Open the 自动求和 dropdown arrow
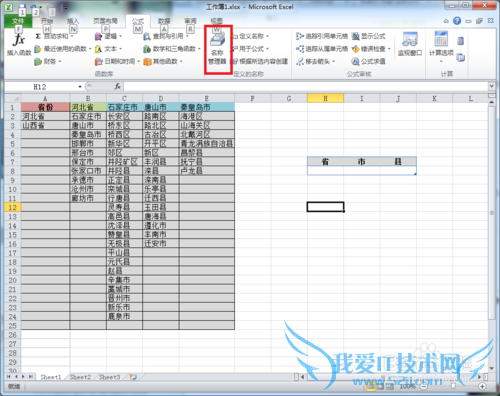The width and height of the screenshot is (500, 396). [x=72, y=36]
